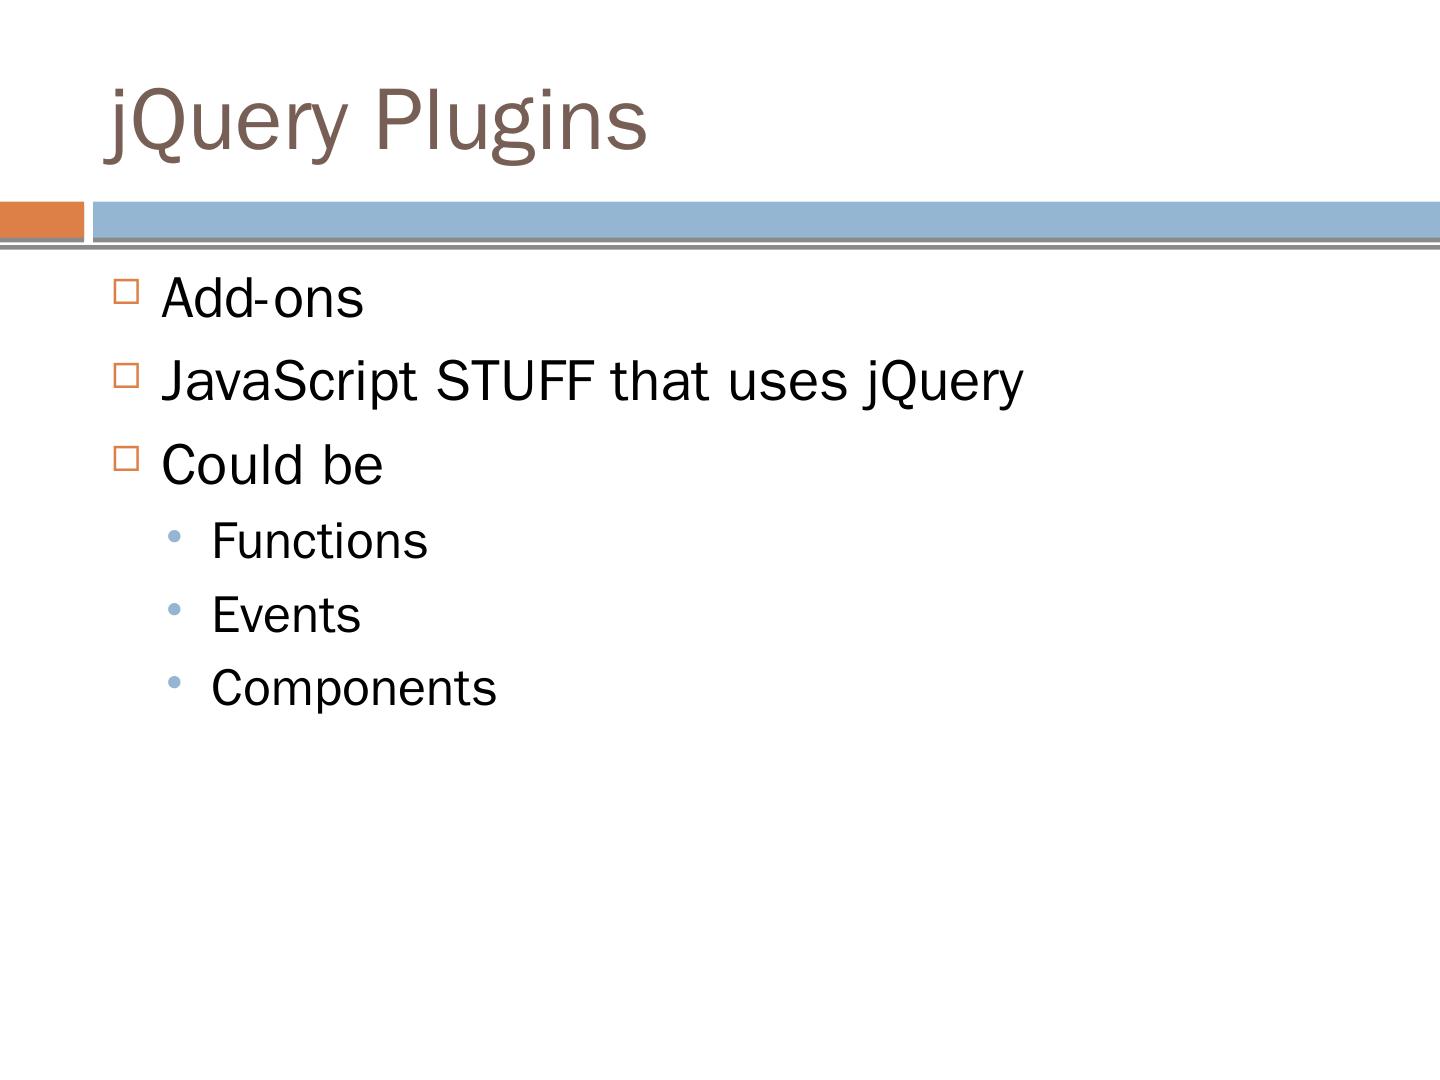Click the orange accent block left of the blue bar
Image resolution: width=1440 pixels, height=1080 pixels.
[42, 220]
